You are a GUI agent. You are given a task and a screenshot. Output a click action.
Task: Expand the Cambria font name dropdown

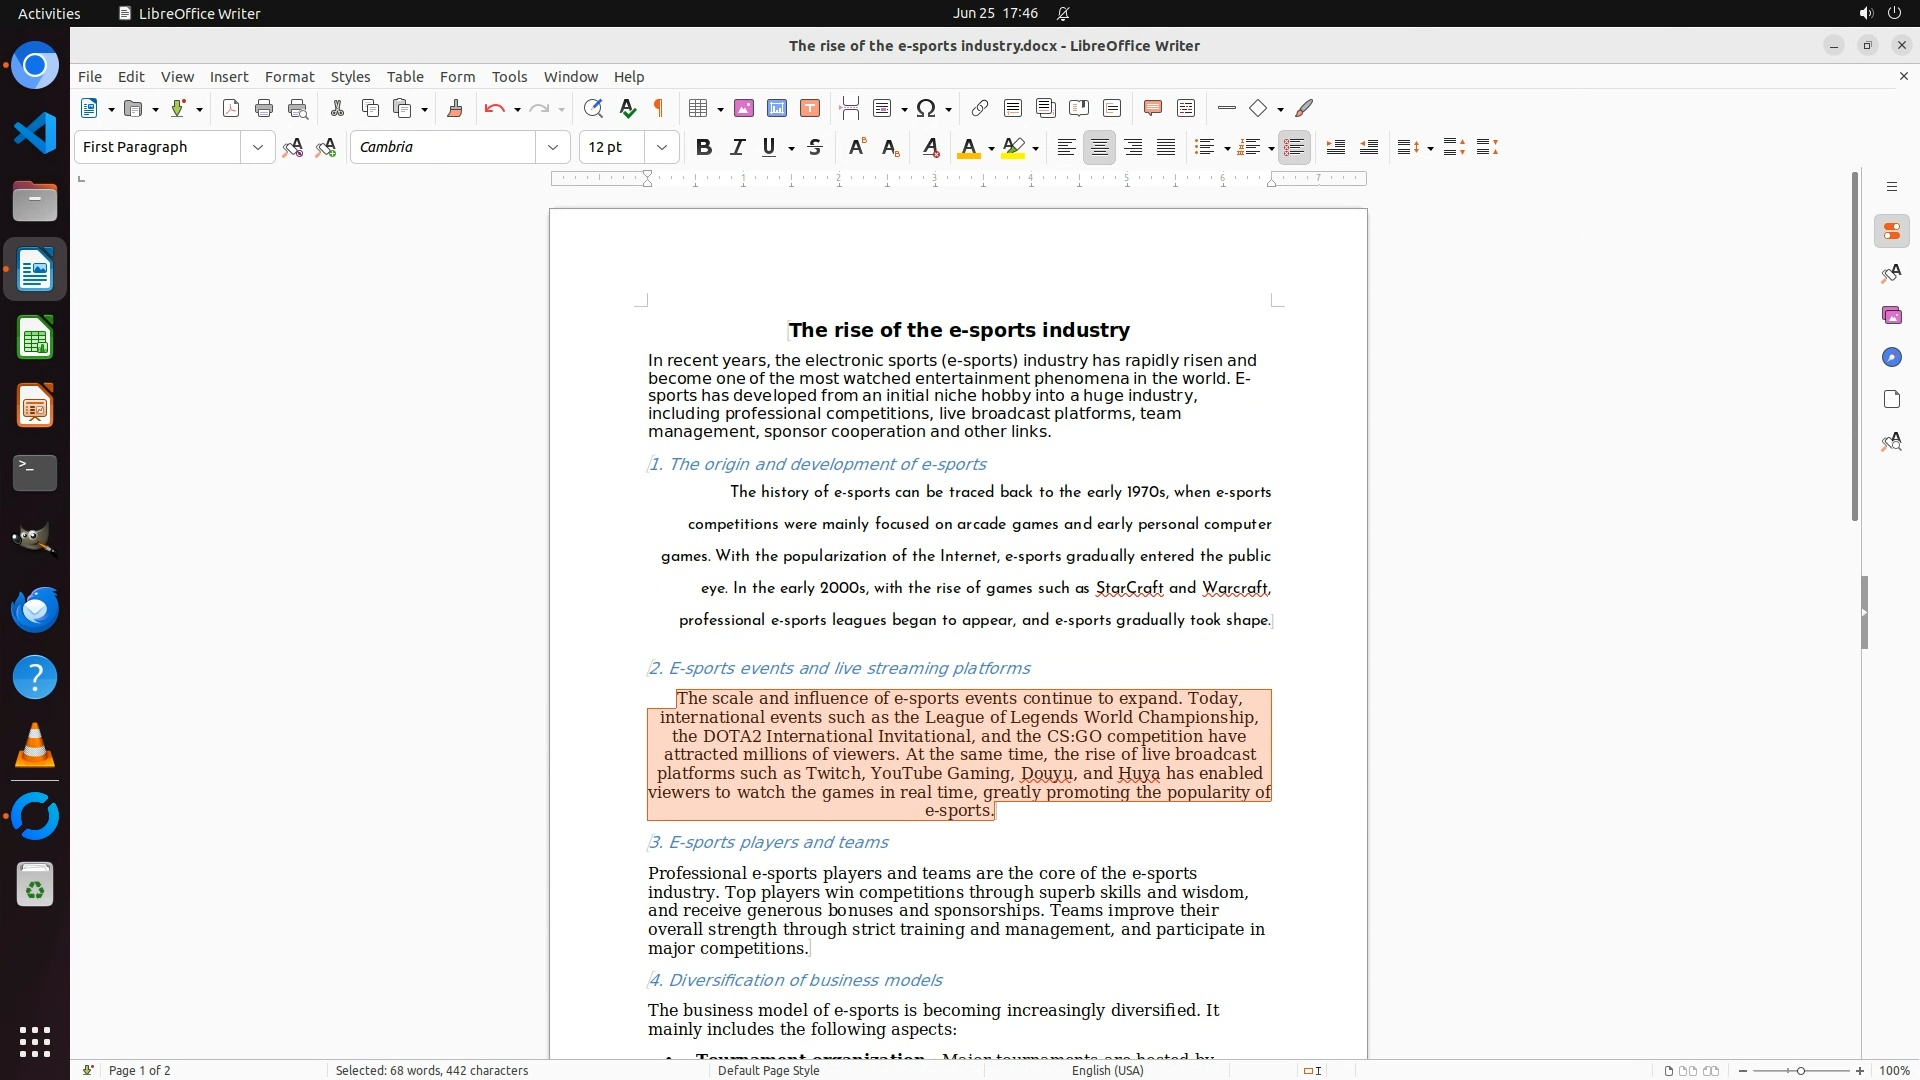coord(552,147)
